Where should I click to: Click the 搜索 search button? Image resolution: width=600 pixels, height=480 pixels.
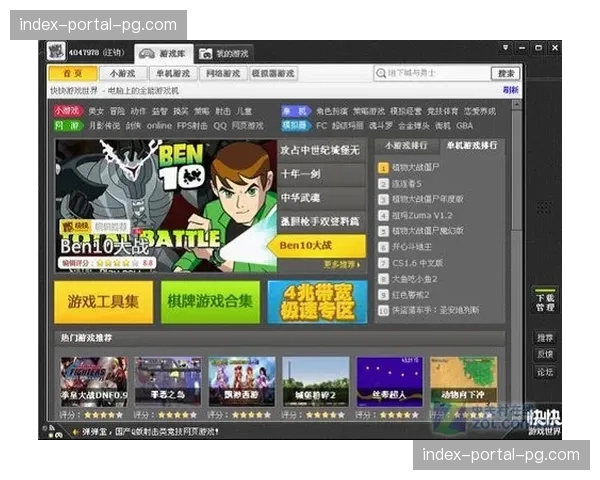505,73
